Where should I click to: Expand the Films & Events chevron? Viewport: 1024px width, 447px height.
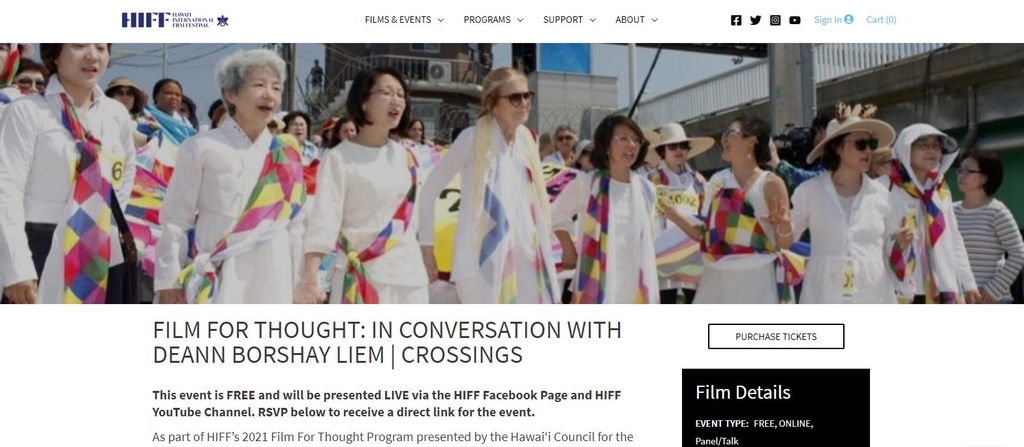click(441, 20)
